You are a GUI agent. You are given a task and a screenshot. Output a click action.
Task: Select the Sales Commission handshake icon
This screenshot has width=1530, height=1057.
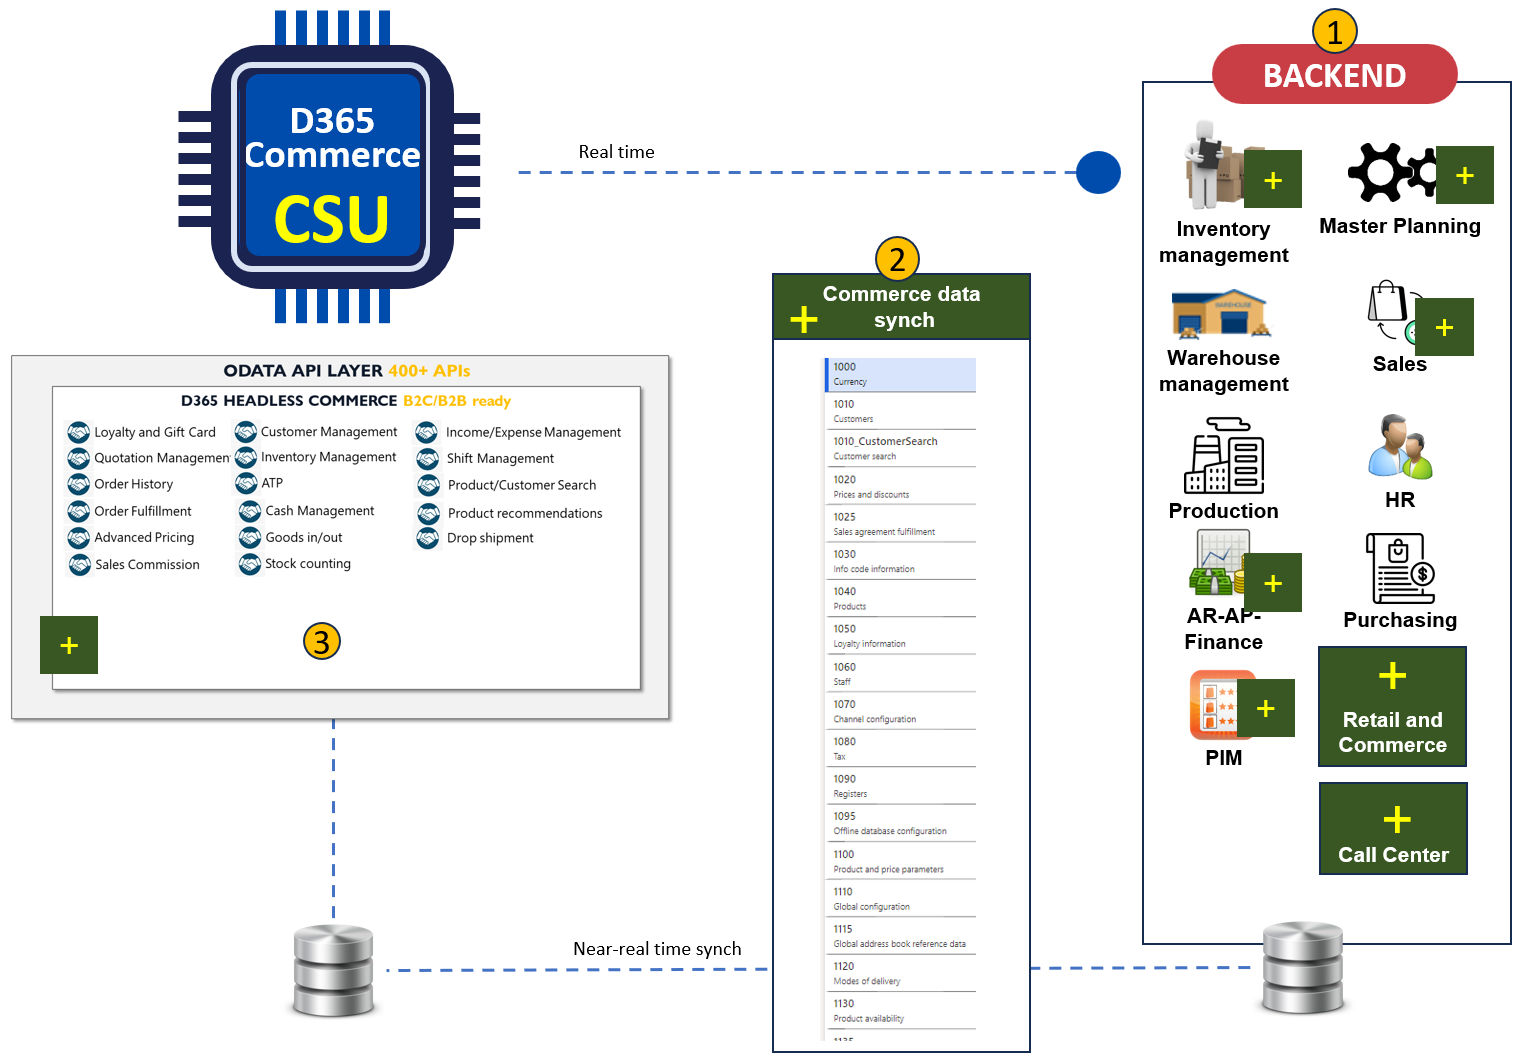80,564
